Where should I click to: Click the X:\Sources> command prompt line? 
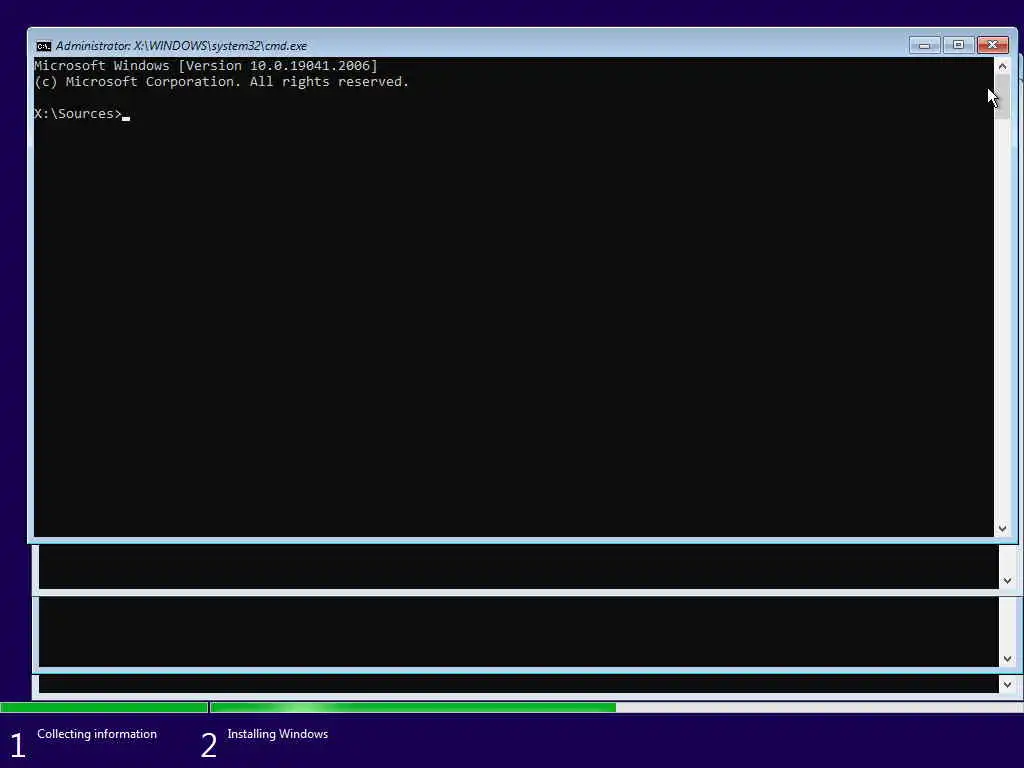click(82, 114)
